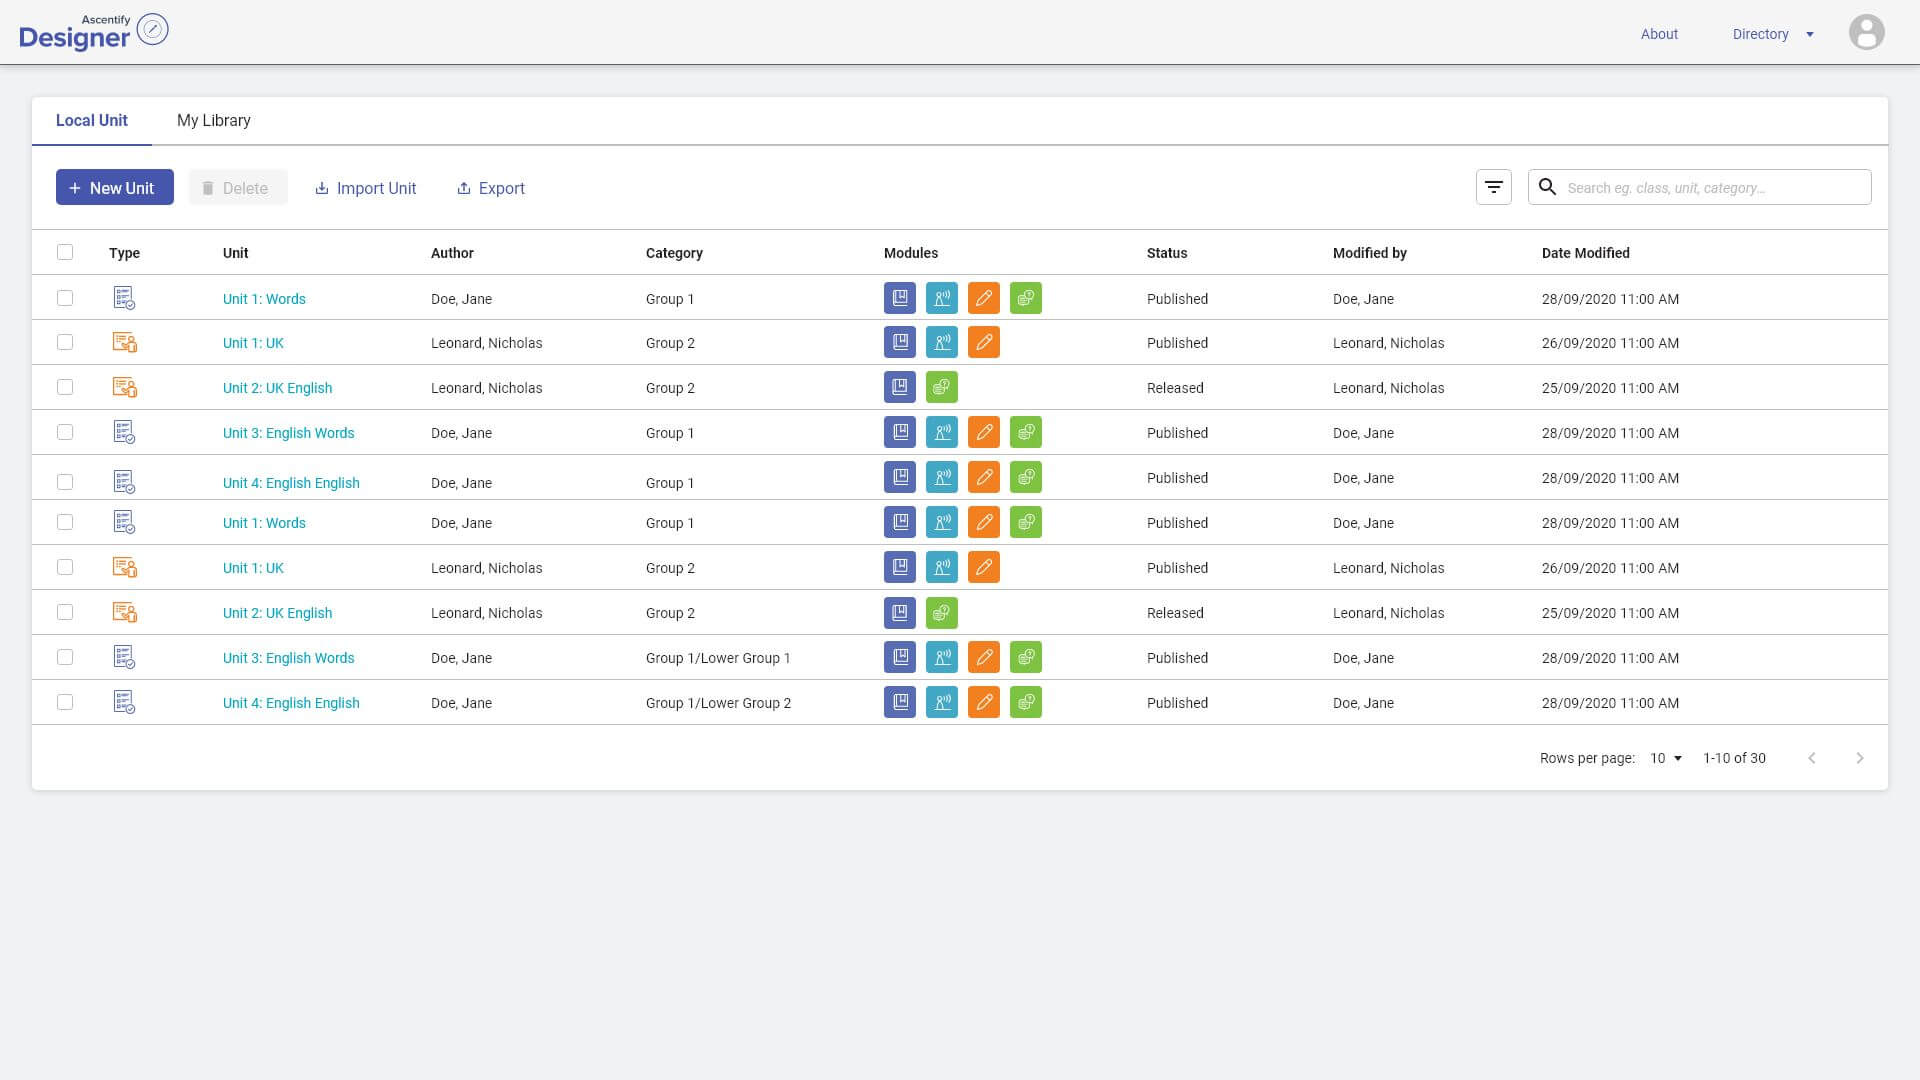Open green chat module for Unit 3 in plain Group 1
This screenshot has width=1920, height=1080.
[x=1026, y=432]
